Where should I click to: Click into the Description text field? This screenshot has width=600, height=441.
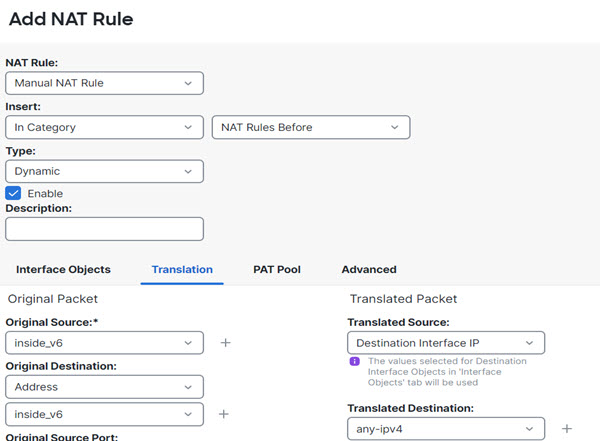(104, 229)
